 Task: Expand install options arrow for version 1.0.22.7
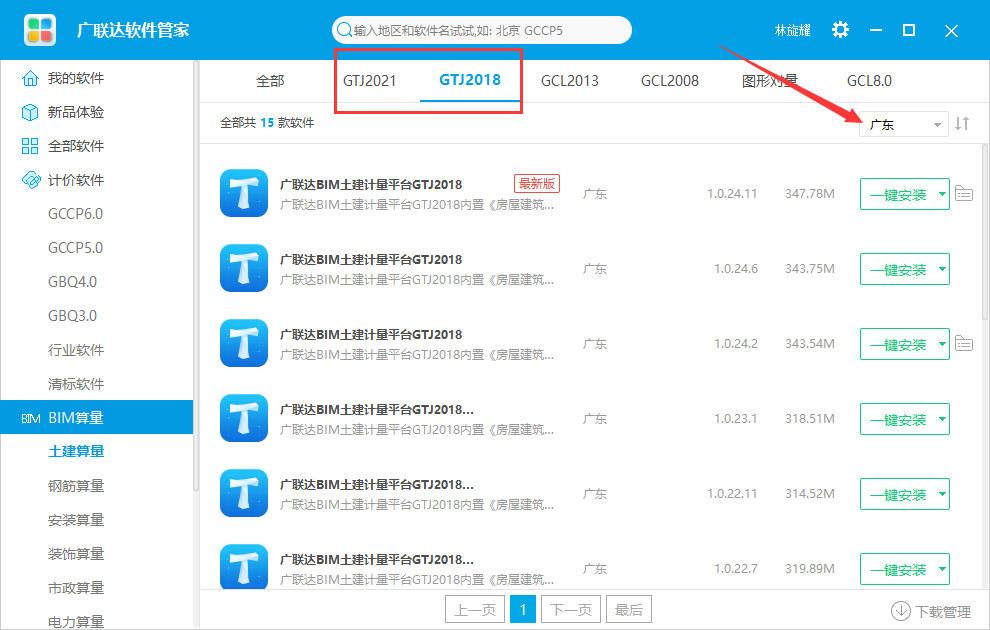(x=942, y=569)
